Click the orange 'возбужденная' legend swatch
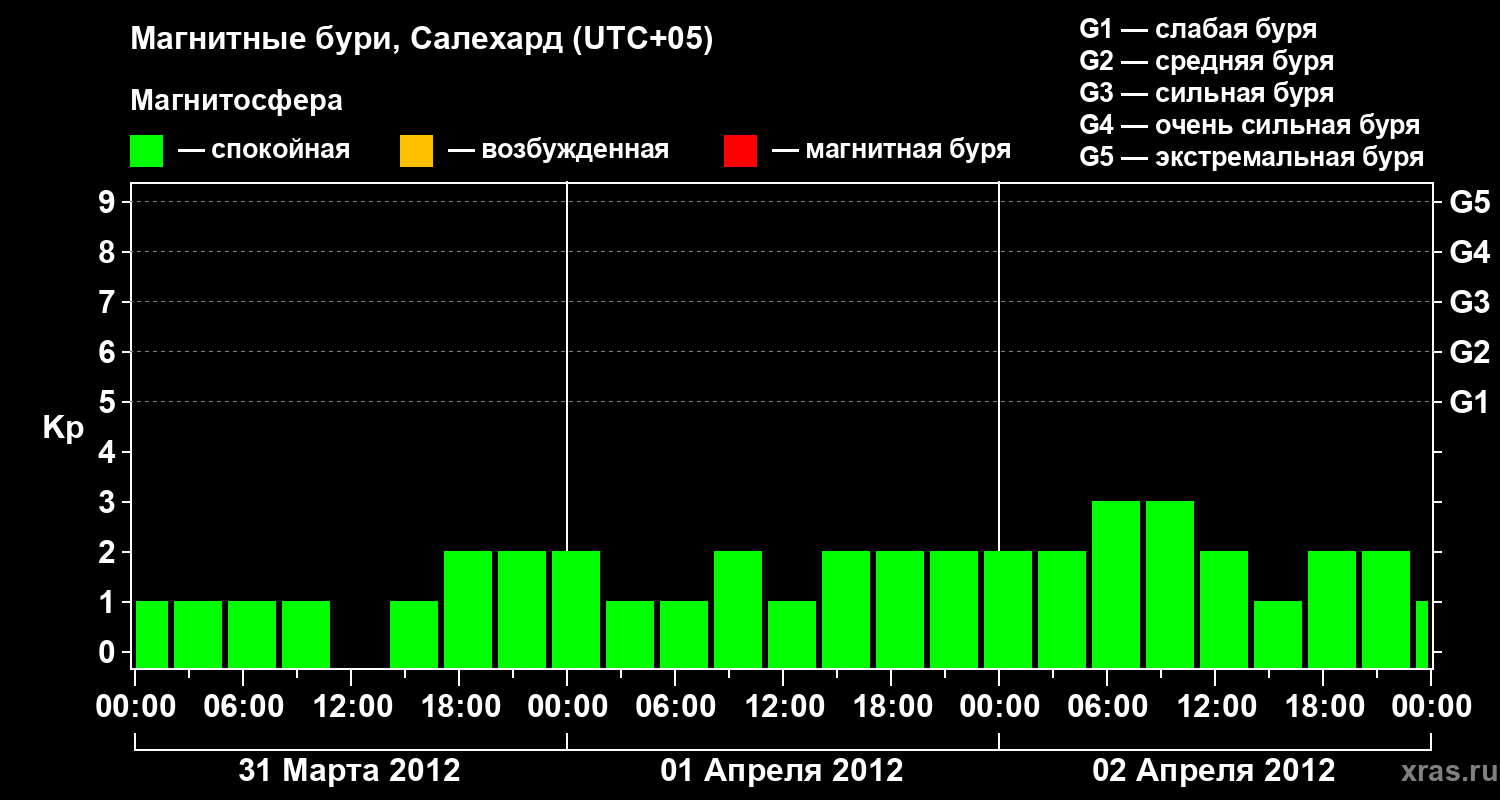Screen dimensions: 1500x800 (x=416, y=151)
